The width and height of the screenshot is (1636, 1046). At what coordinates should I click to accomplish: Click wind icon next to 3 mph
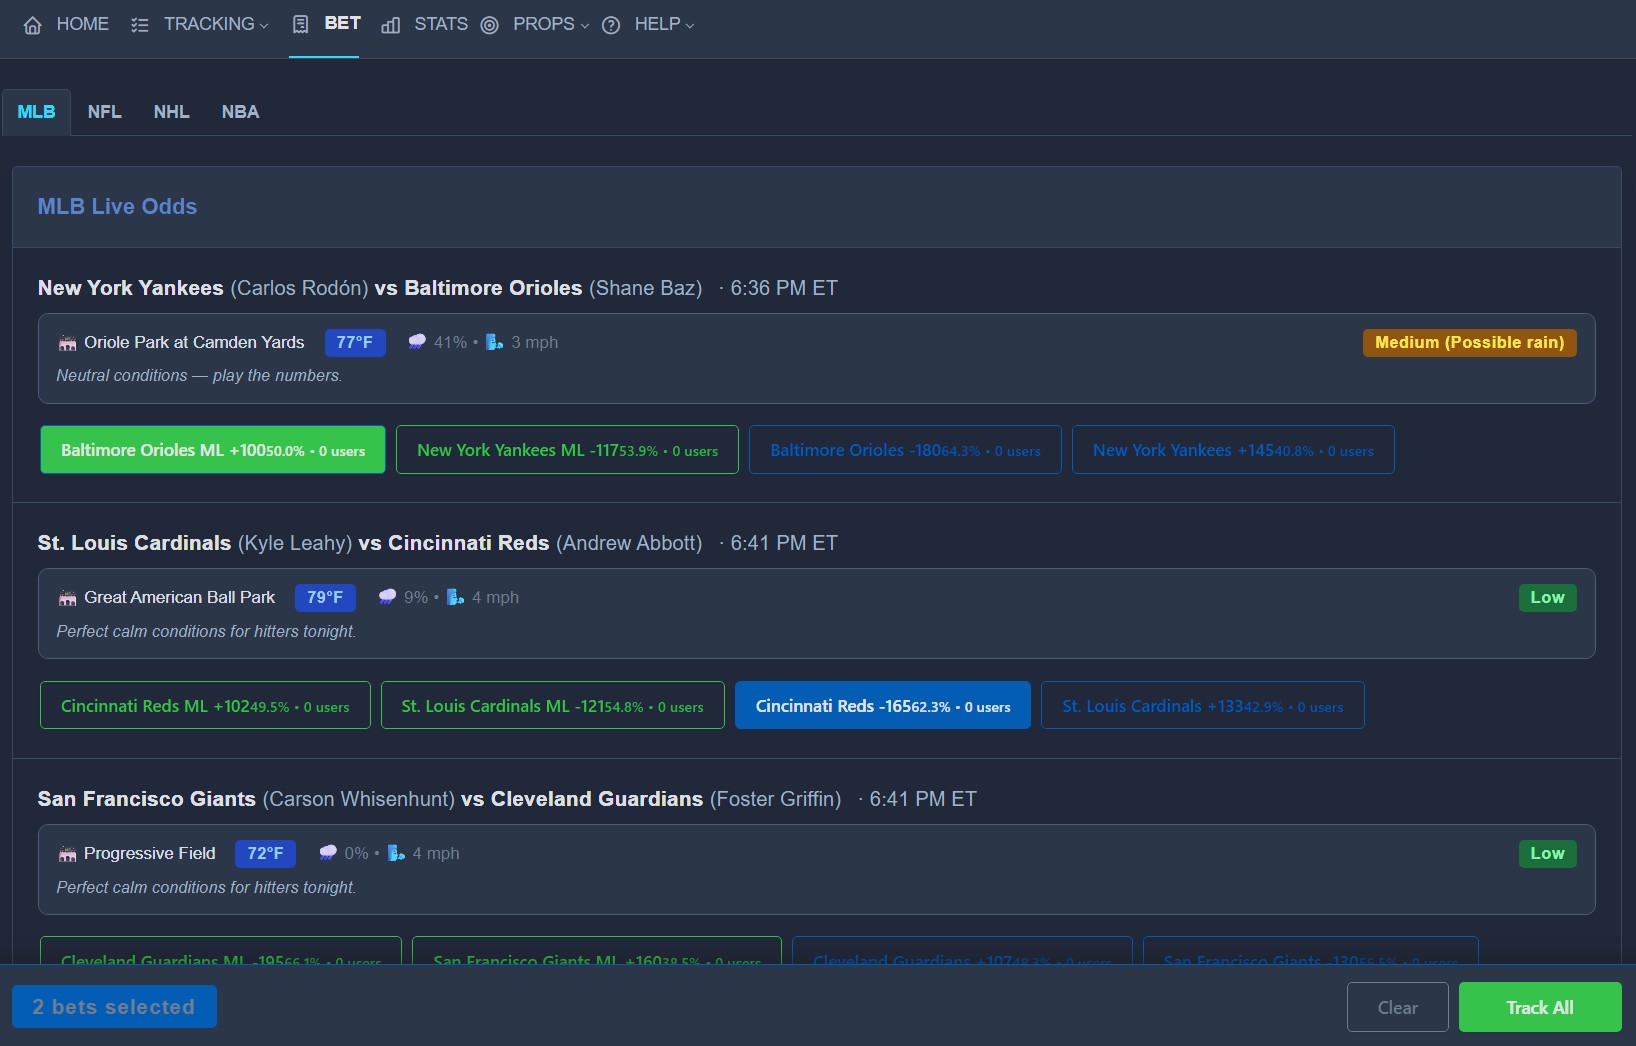tap(494, 342)
